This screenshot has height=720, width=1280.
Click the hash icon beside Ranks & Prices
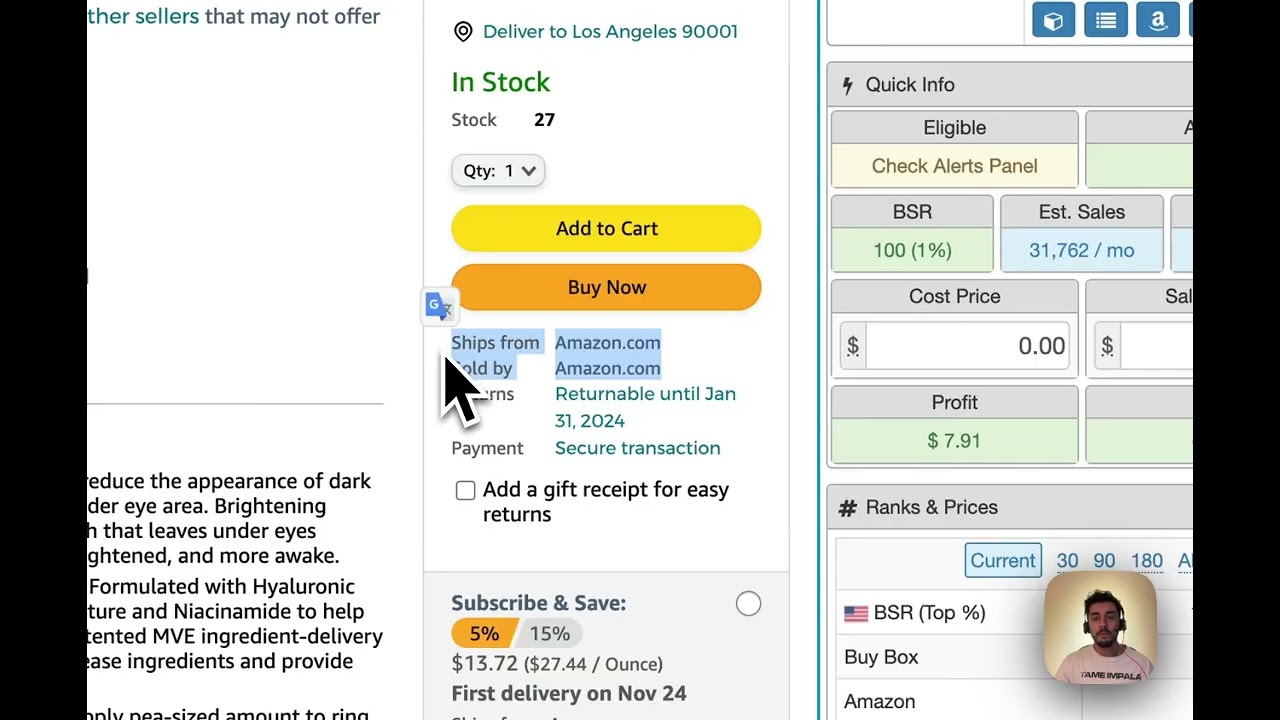(848, 508)
